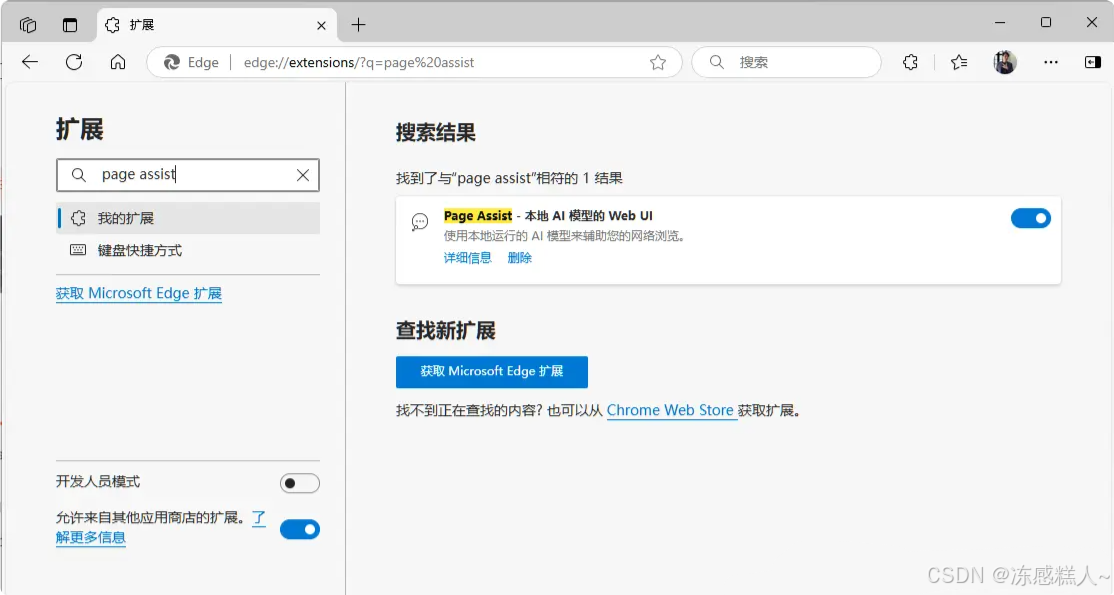This screenshot has height=595, width=1114.
Task: Click the Edge logo in address bar
Action: click(x=172, y=63)
